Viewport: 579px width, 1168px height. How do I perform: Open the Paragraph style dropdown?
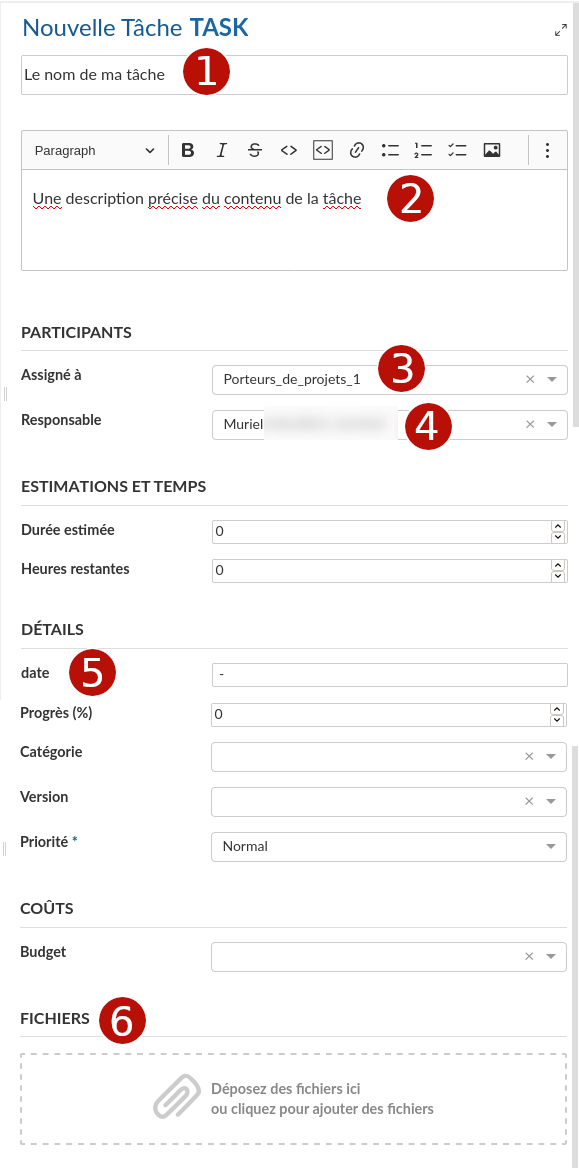point(95,150)
